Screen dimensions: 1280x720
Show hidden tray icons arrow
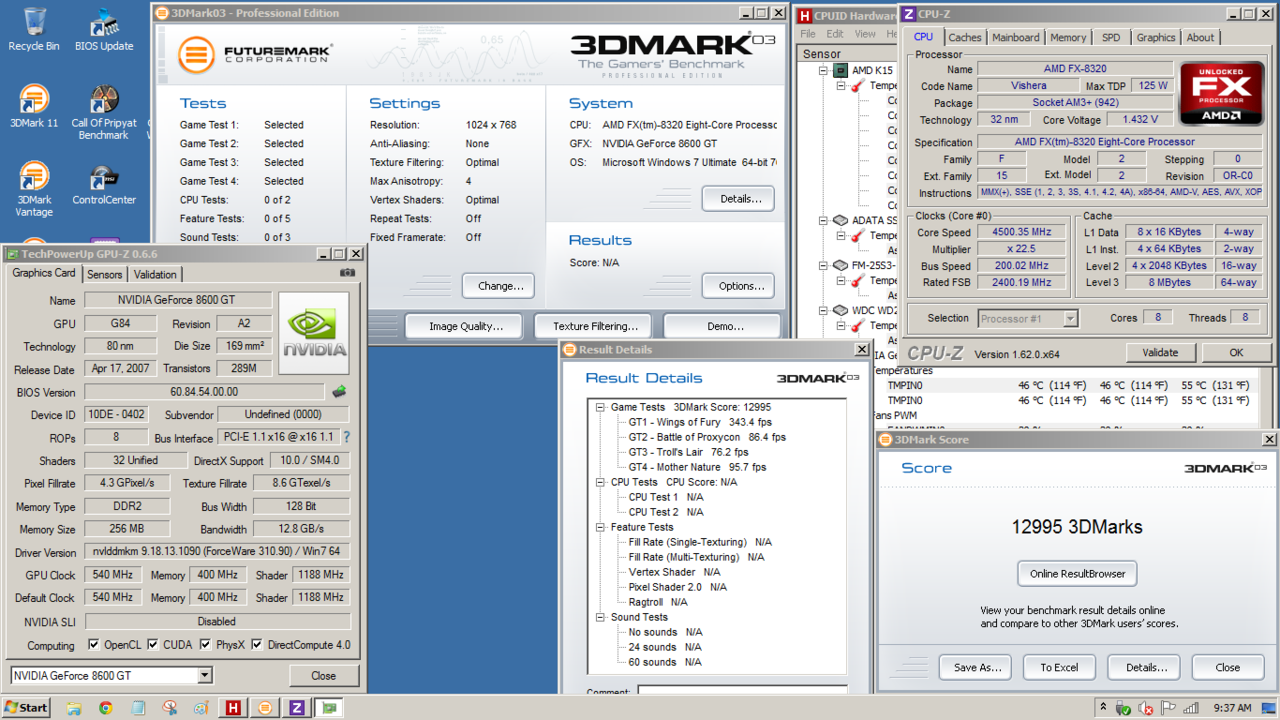(1103, 708)
